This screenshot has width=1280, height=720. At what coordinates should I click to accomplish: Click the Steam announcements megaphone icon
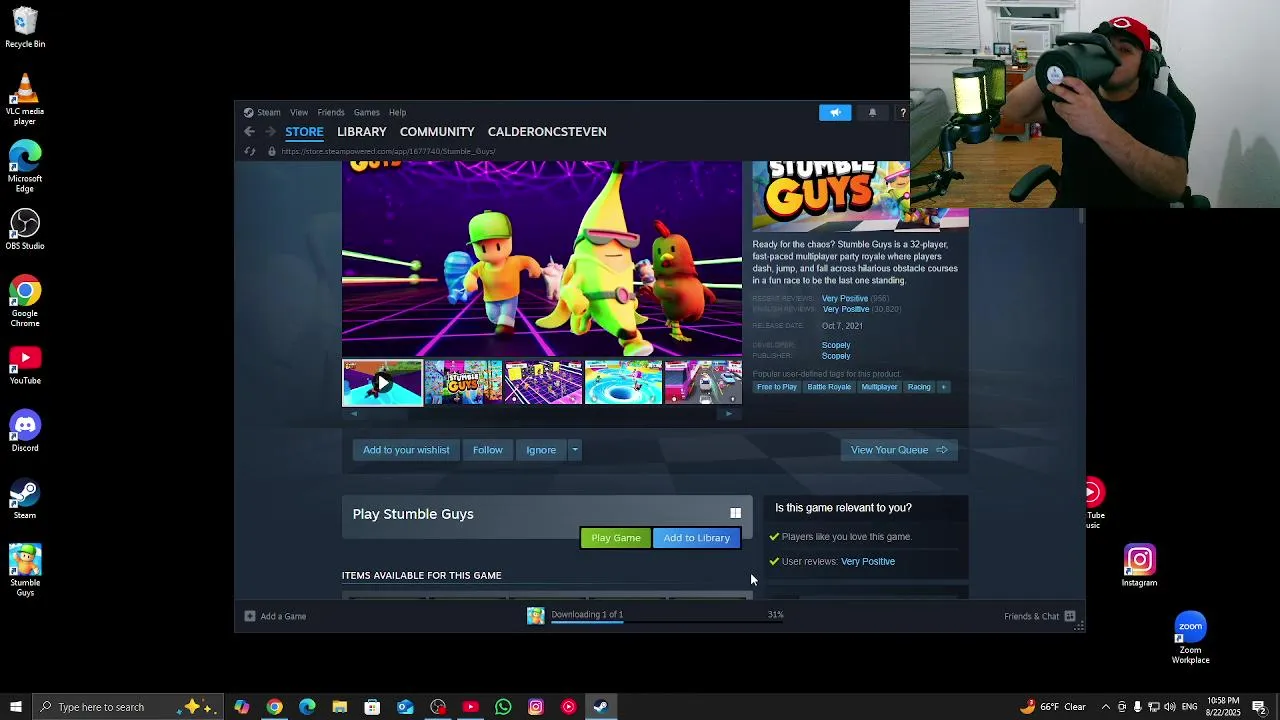point(835,113)
